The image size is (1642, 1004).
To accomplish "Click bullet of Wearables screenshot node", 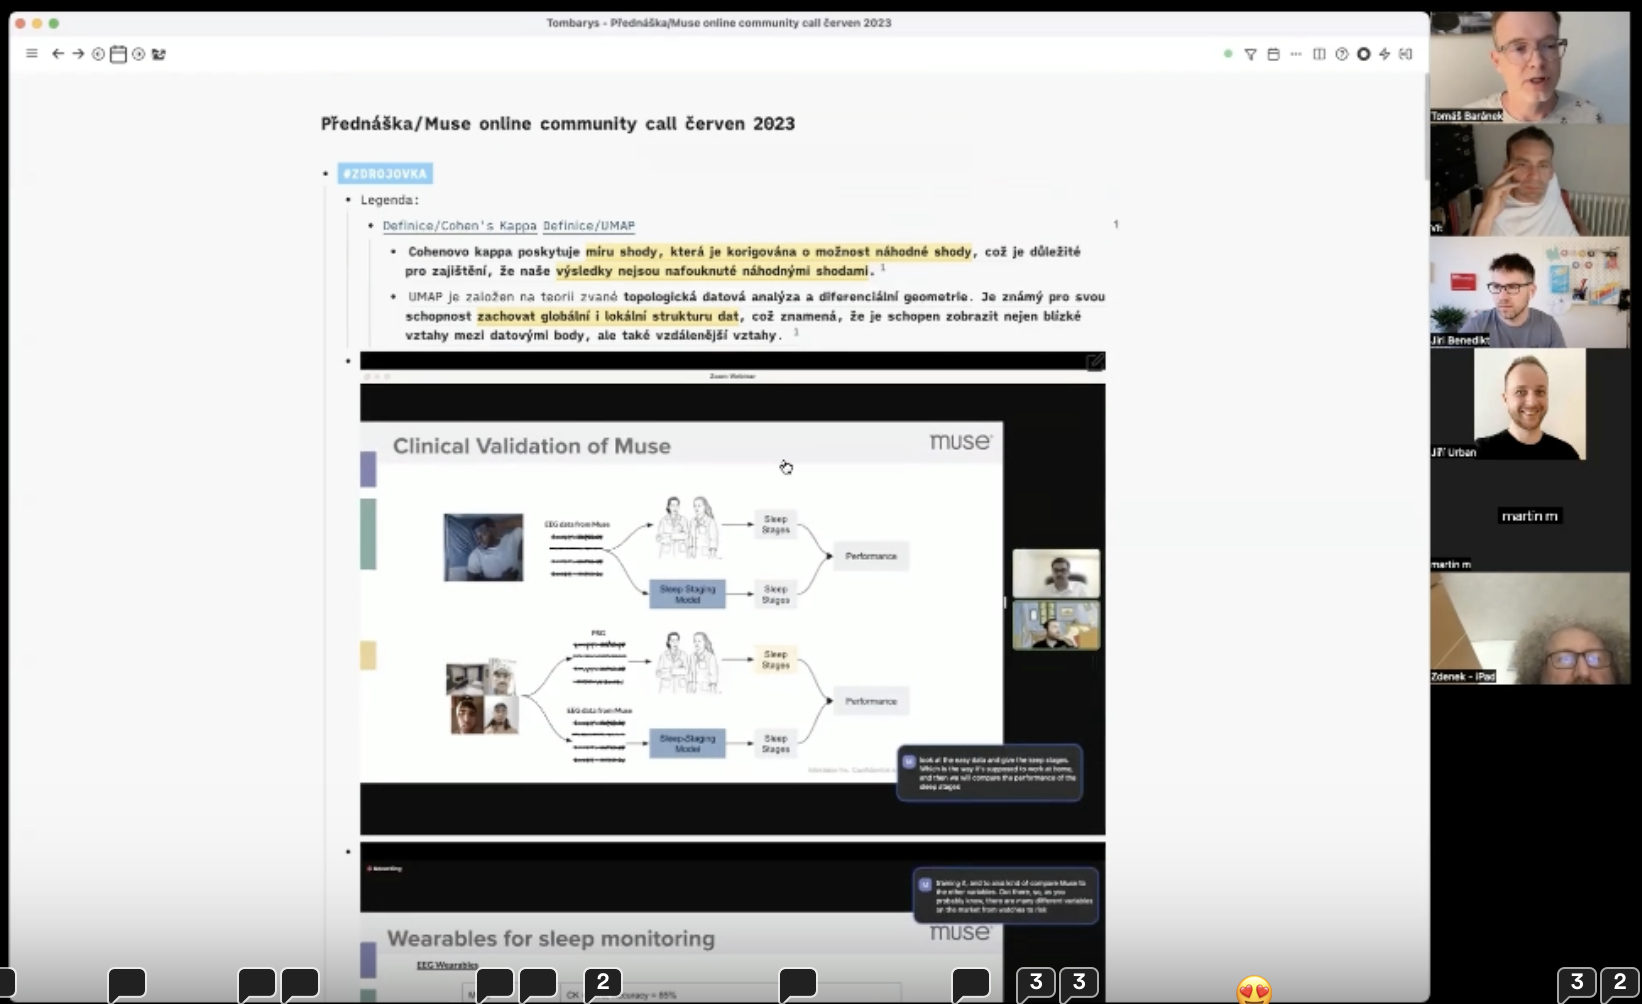I will [x=348, y=852].
